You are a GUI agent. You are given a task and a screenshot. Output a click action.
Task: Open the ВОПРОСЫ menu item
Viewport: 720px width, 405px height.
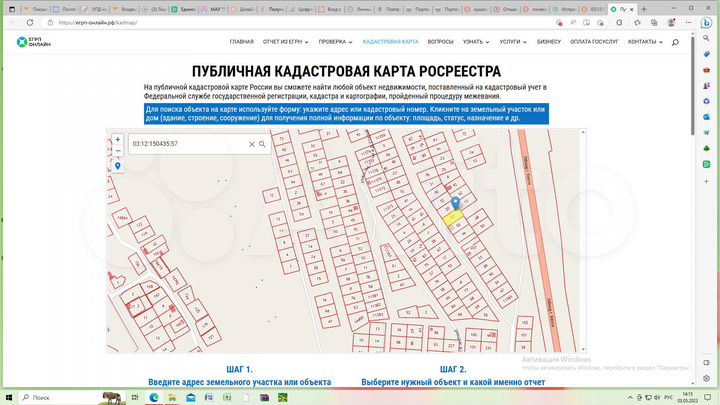click(440, 42)
